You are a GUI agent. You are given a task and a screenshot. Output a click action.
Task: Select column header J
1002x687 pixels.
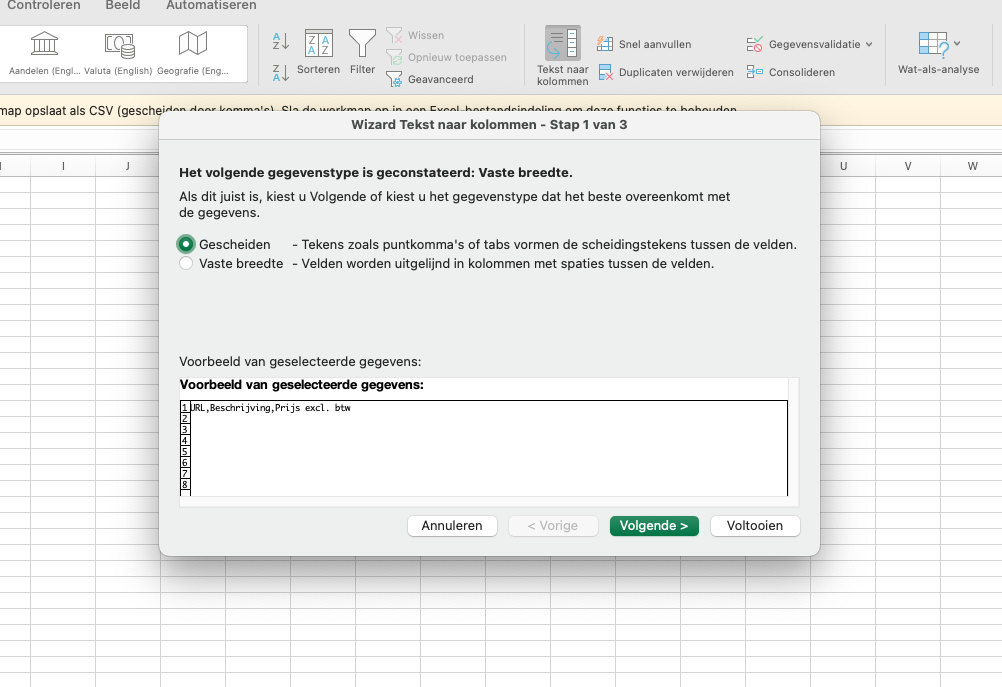(x=128, y=166)
